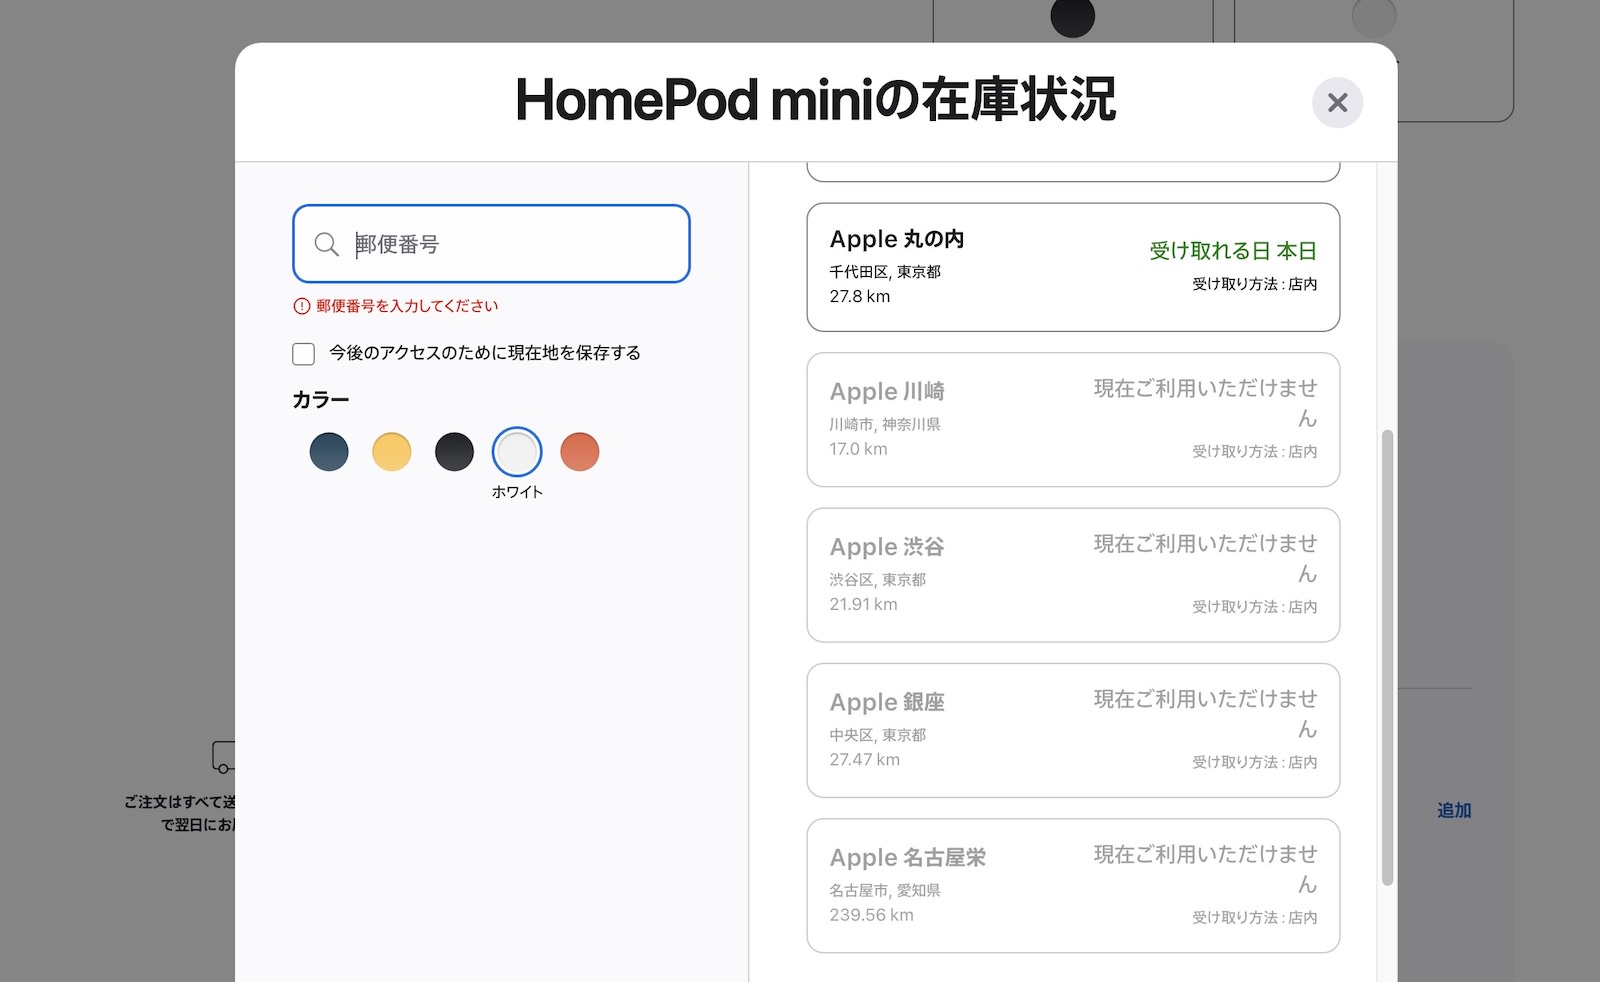Click the search magnifier icon in postal code field

coord(326,243)
